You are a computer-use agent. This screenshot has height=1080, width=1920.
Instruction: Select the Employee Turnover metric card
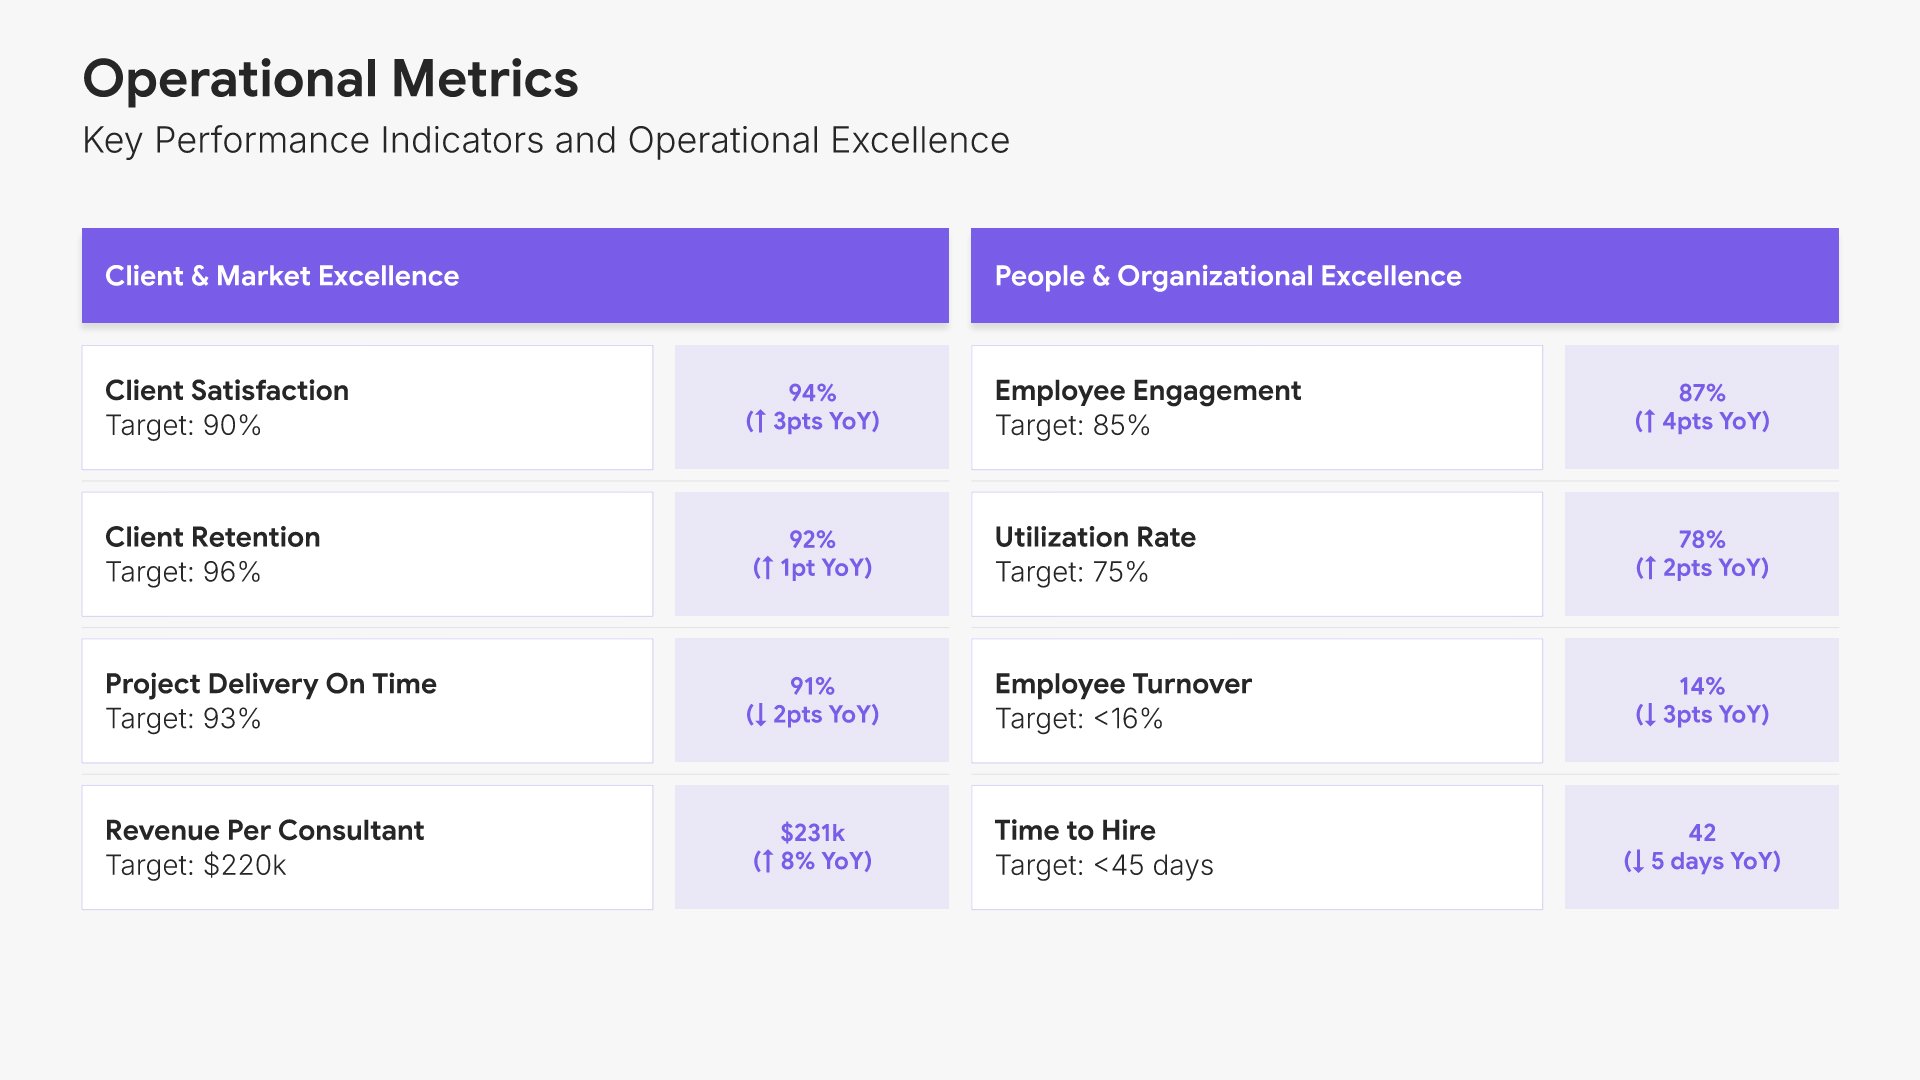click(x=1256, y=701)
